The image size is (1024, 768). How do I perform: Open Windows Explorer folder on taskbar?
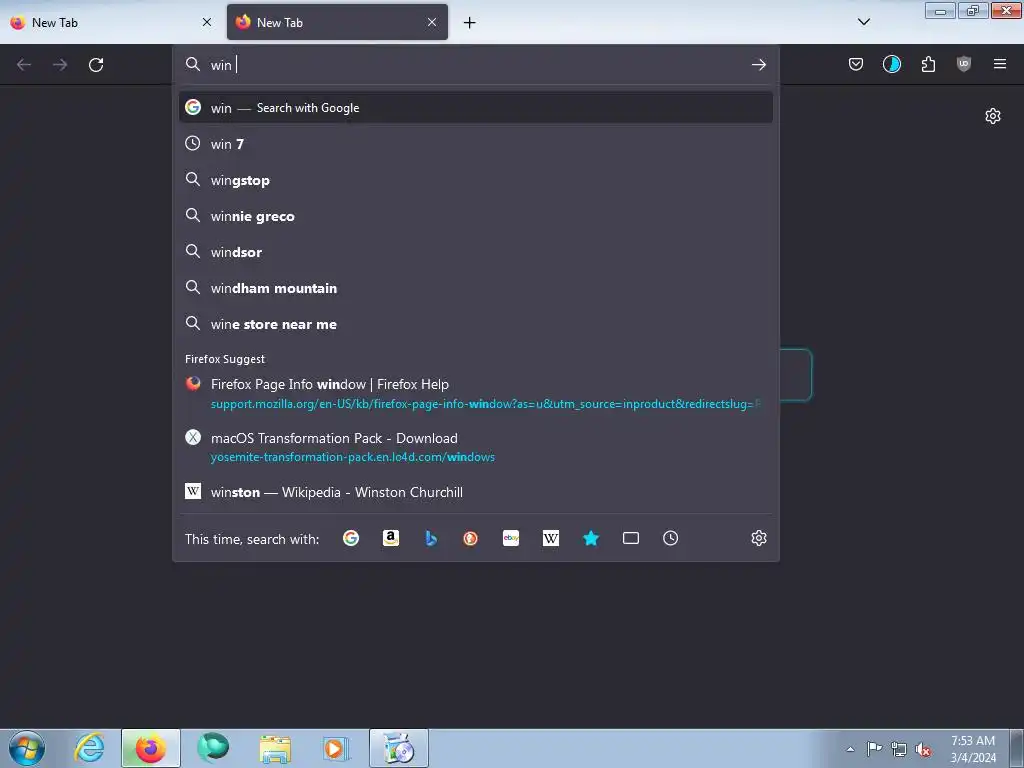point(275,748)
